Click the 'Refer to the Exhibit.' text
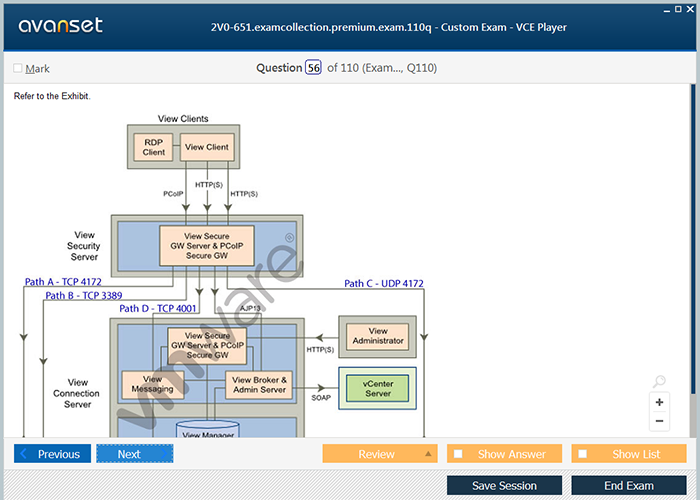The width and height of the screenshot is (700, 500). point(52,96)
